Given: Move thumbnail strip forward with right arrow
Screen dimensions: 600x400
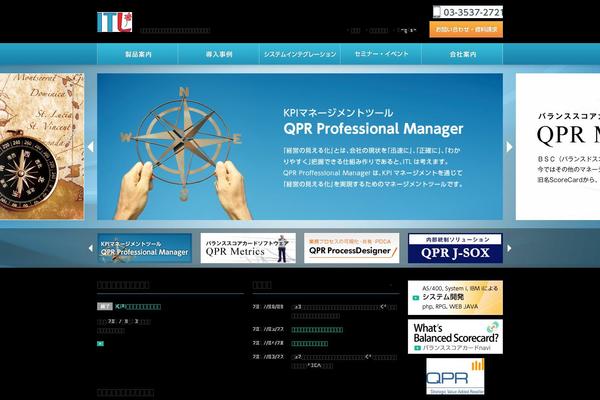Looking at the screenshot, I should tap(509, 248).
